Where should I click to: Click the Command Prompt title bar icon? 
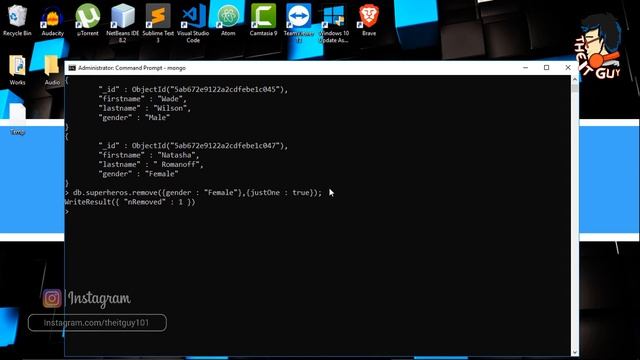[x=72, y=68]
